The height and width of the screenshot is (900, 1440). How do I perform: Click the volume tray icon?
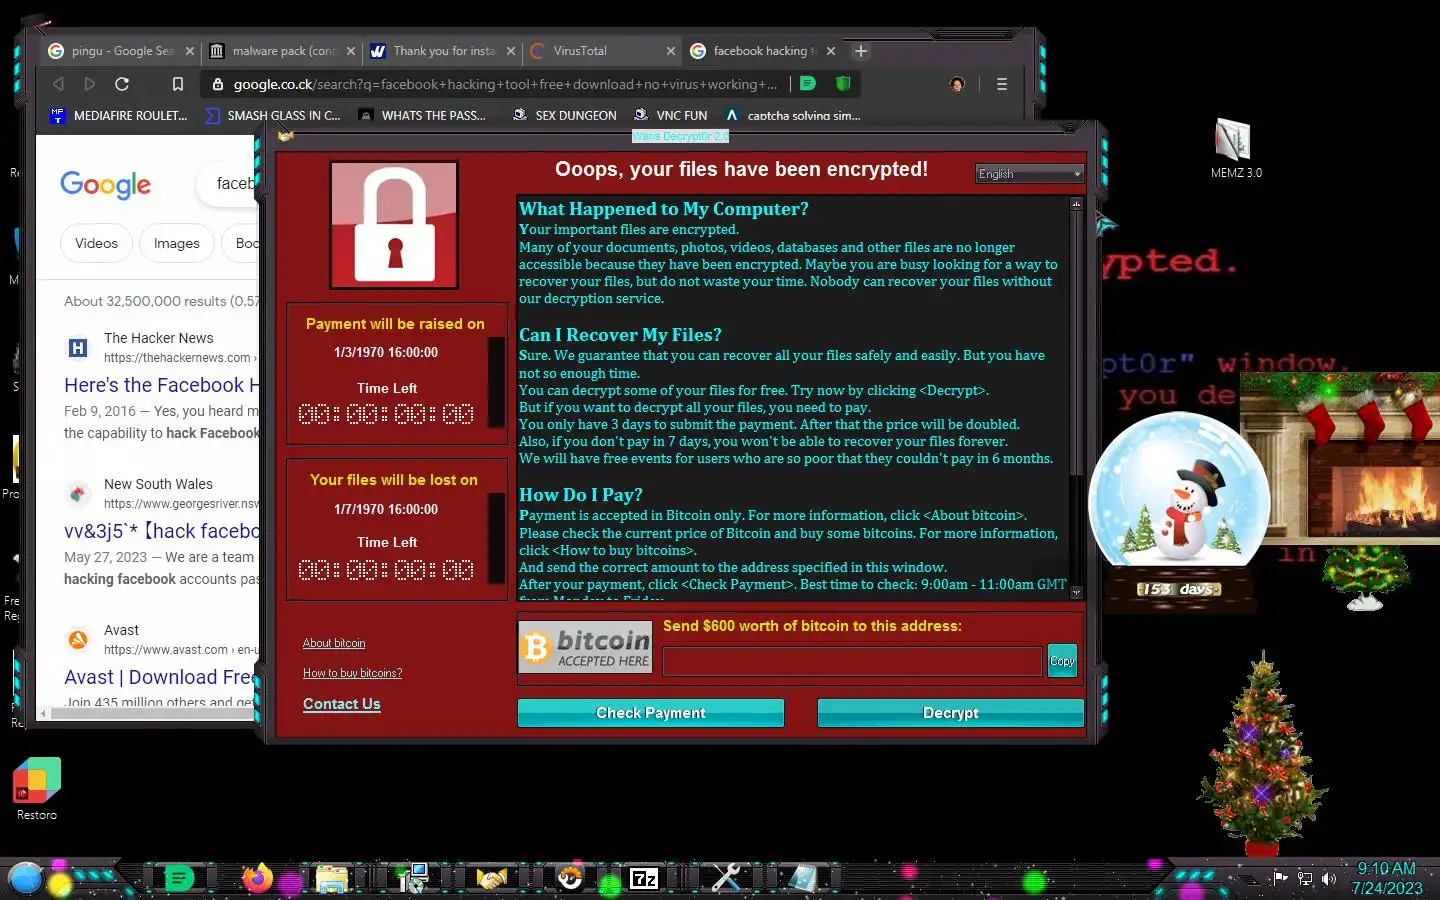pyautogui.click(x=1329, y=879)
